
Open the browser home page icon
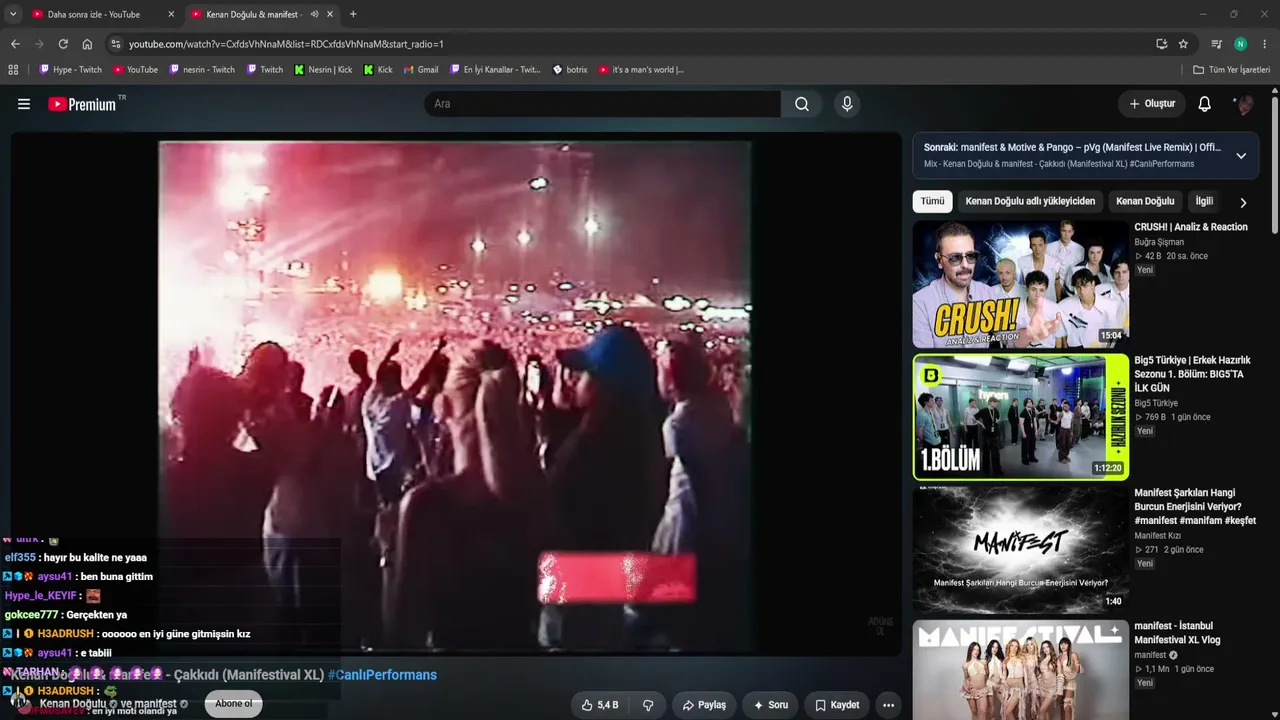coord(87,44)
